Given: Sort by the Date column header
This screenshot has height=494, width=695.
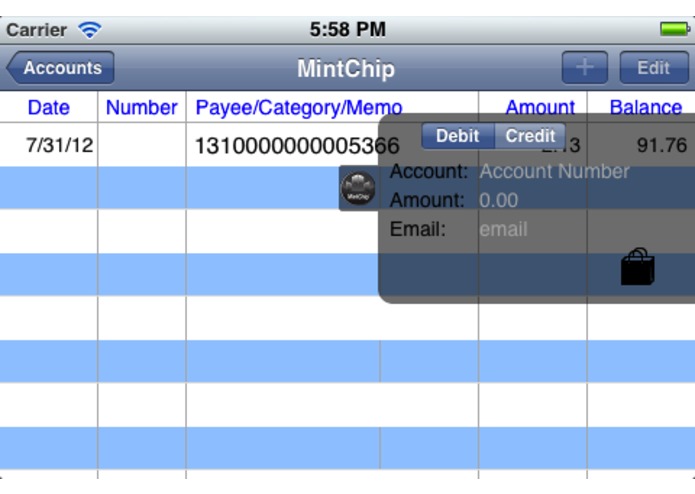Looking at the screenshot, I should pyautogui.click(x=49, y=107).
